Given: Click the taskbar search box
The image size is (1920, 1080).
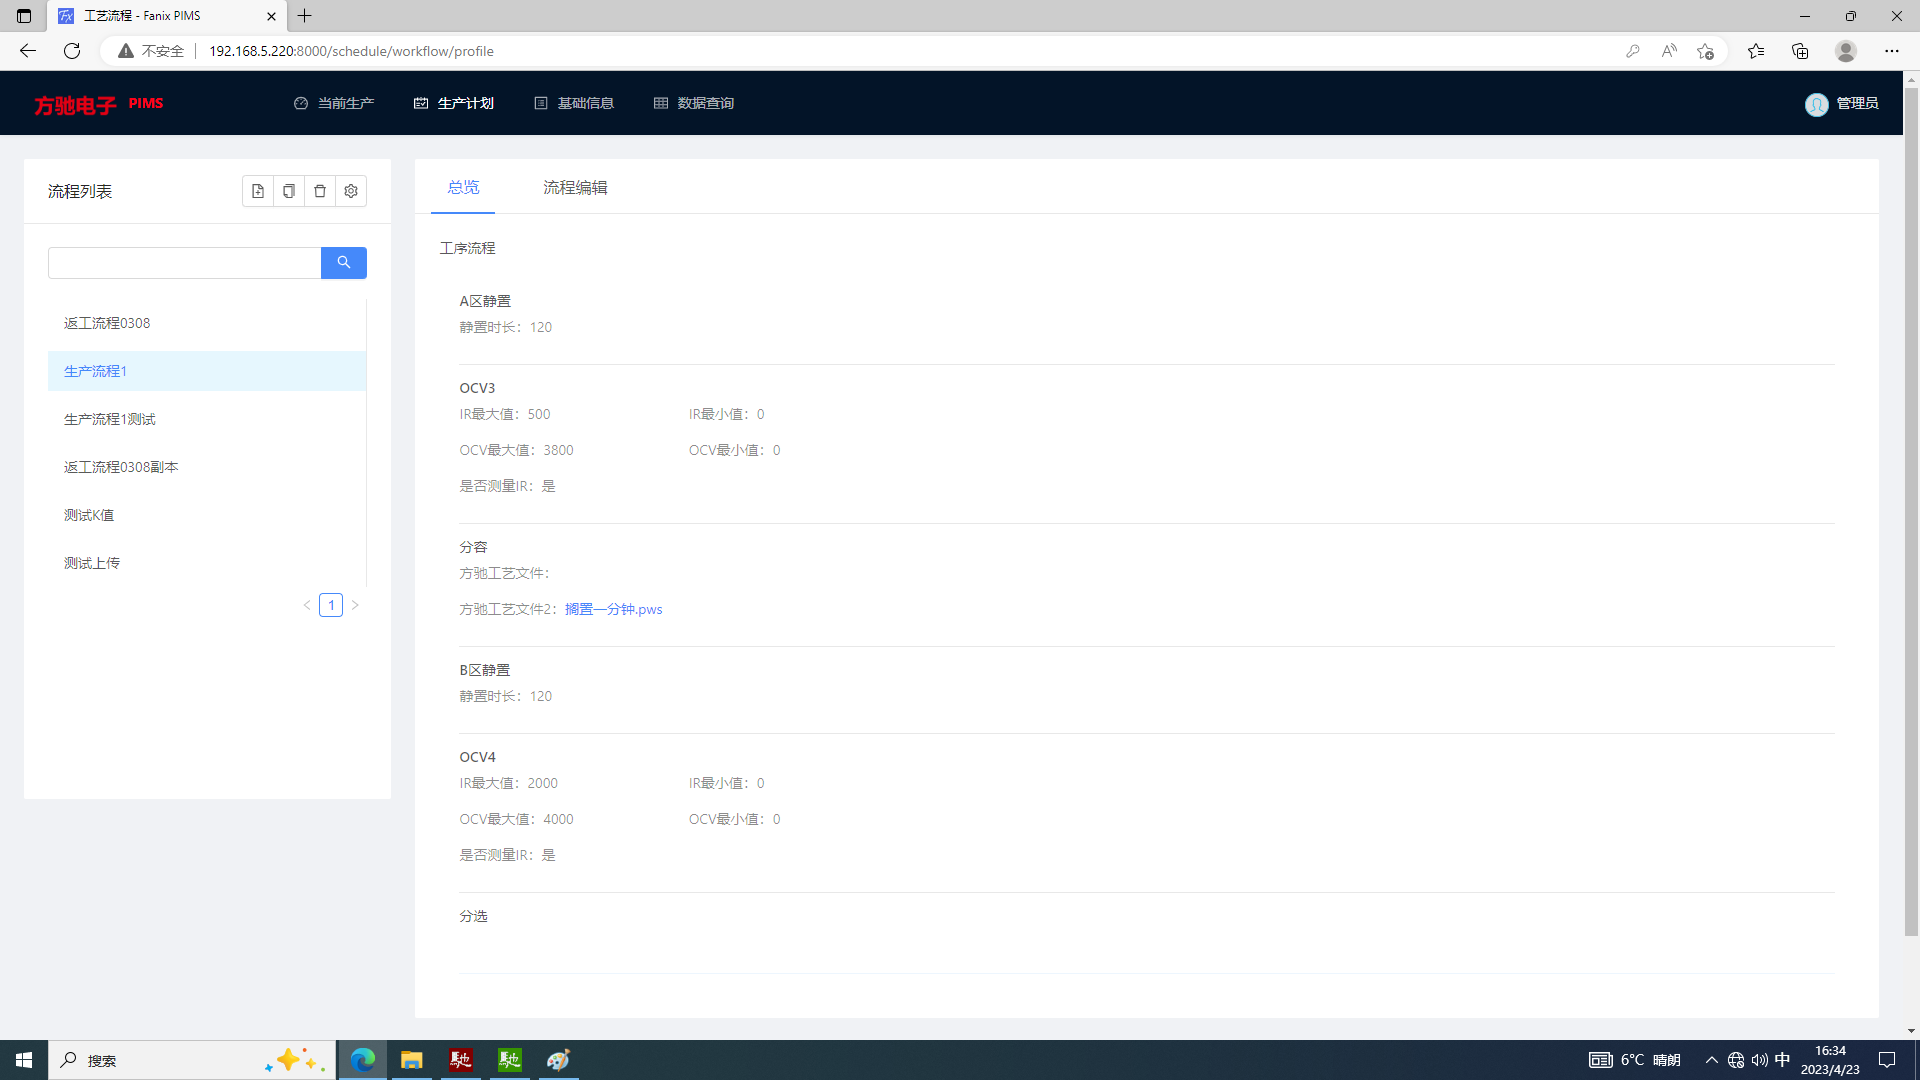Looking at the screenshot, I should click(x=192, y=1060).
